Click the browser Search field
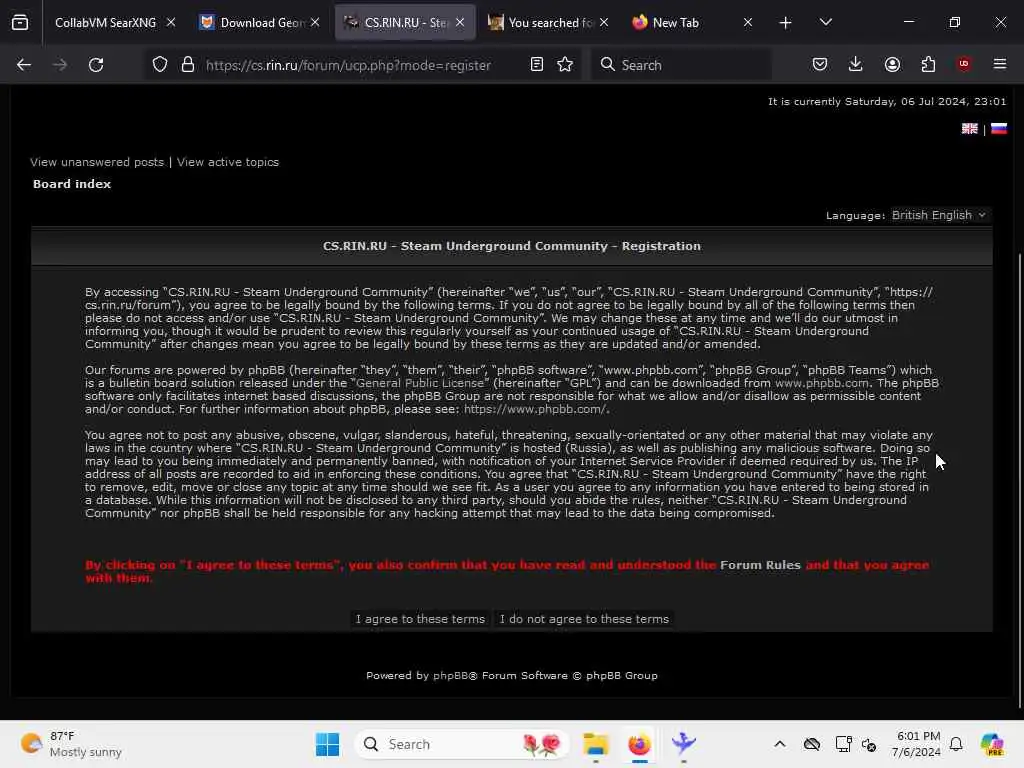 (x=682, y=65)
